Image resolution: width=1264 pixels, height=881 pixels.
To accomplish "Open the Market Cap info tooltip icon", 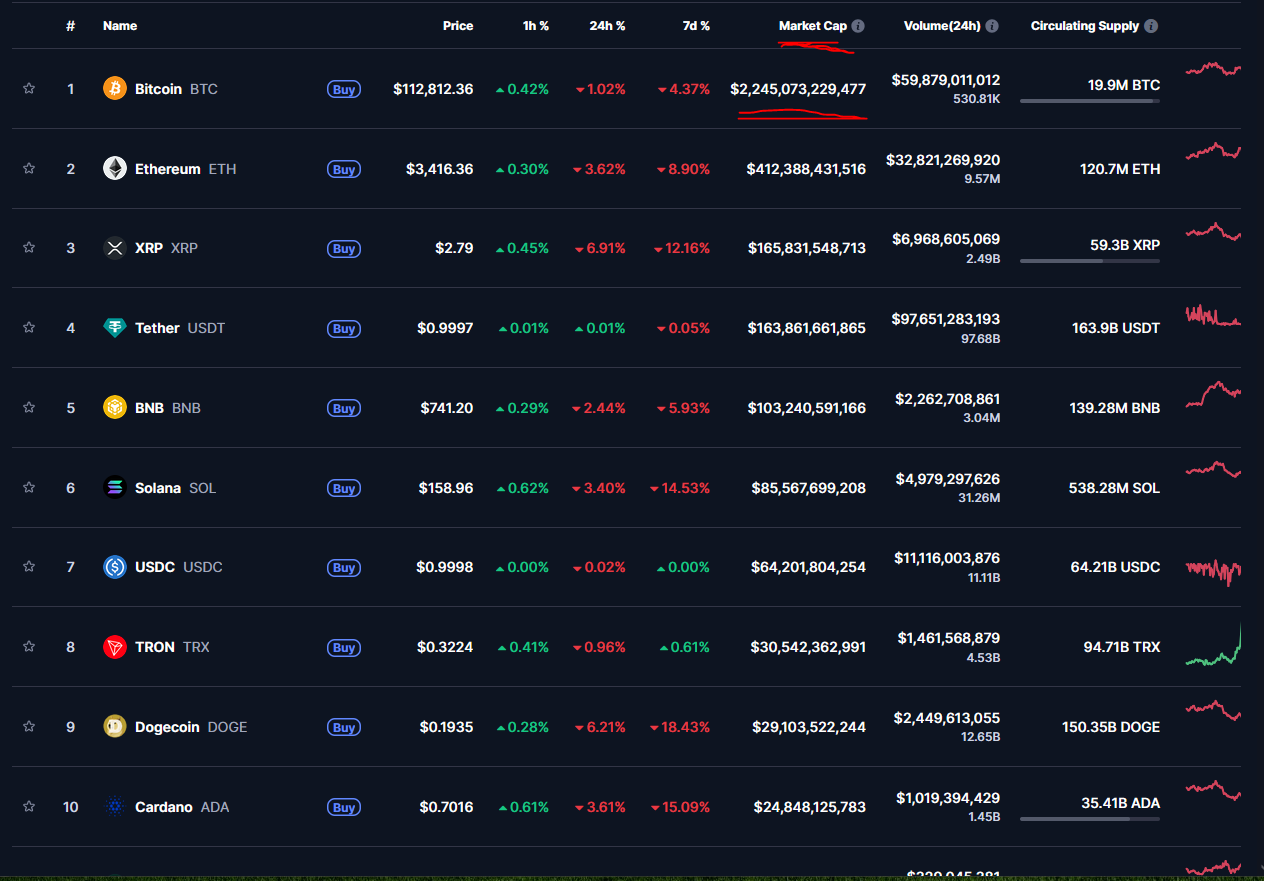I will [x=858, y=26].
